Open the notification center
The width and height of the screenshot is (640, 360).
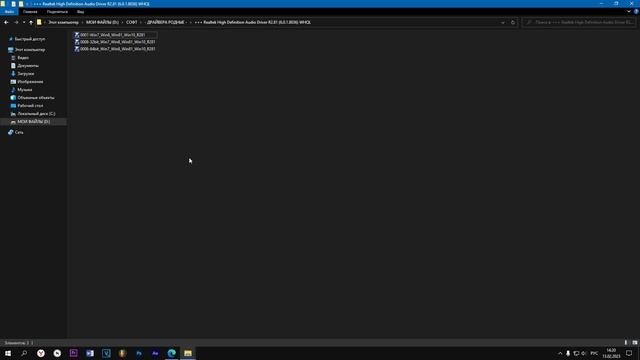pyautogui.click(x=629, y=353)
